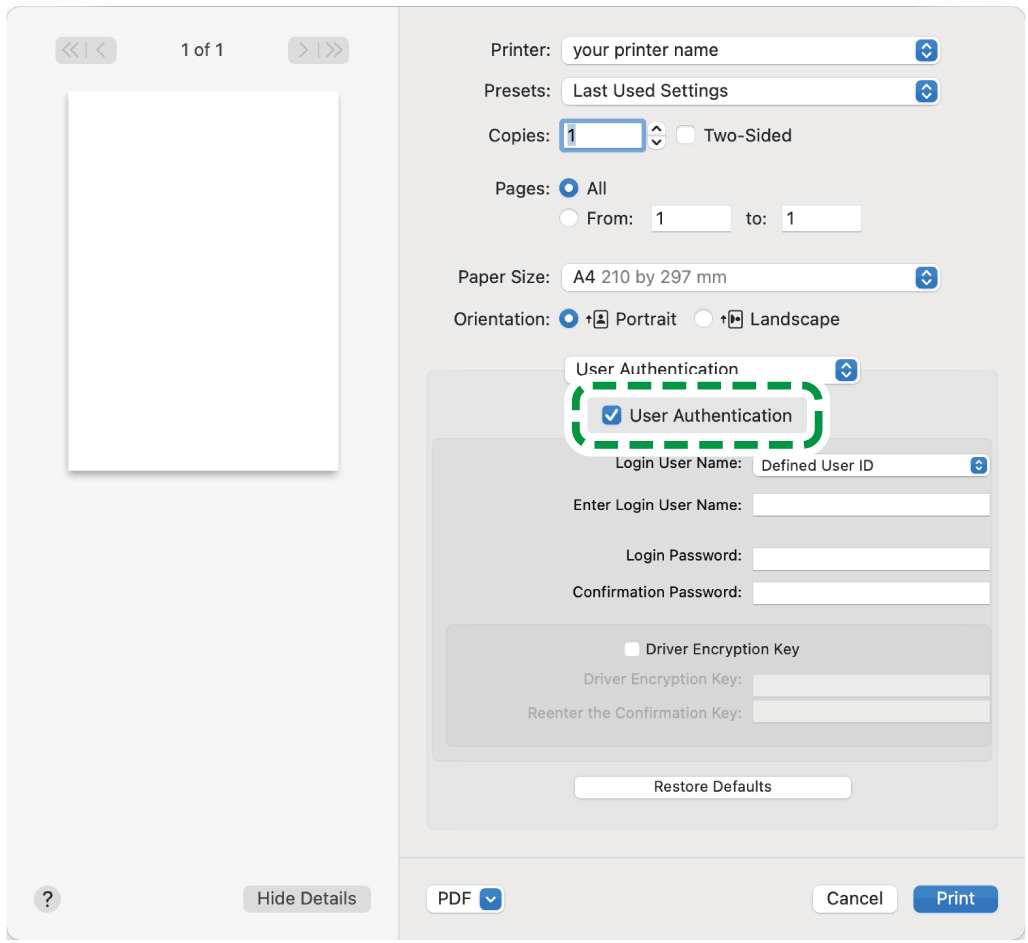Expand the Paper Size dropdown

[750, 277]
